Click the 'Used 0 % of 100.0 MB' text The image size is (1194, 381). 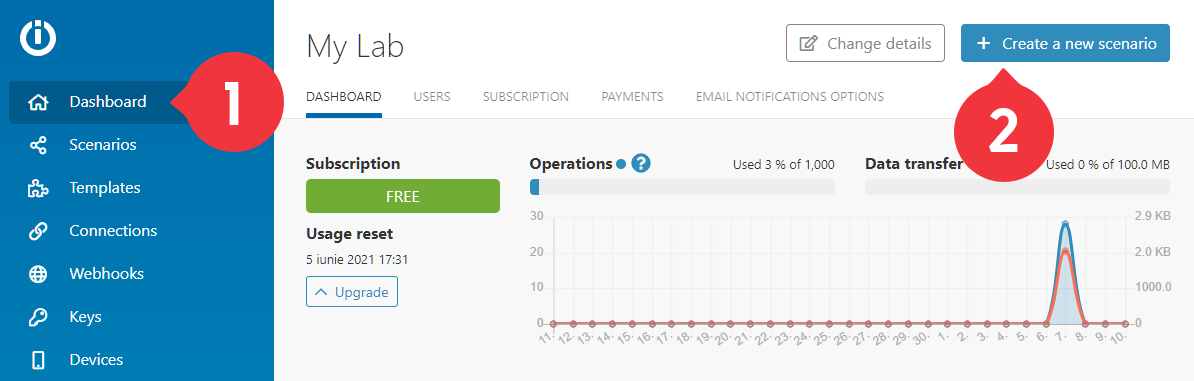click(x=1109, y=165)
